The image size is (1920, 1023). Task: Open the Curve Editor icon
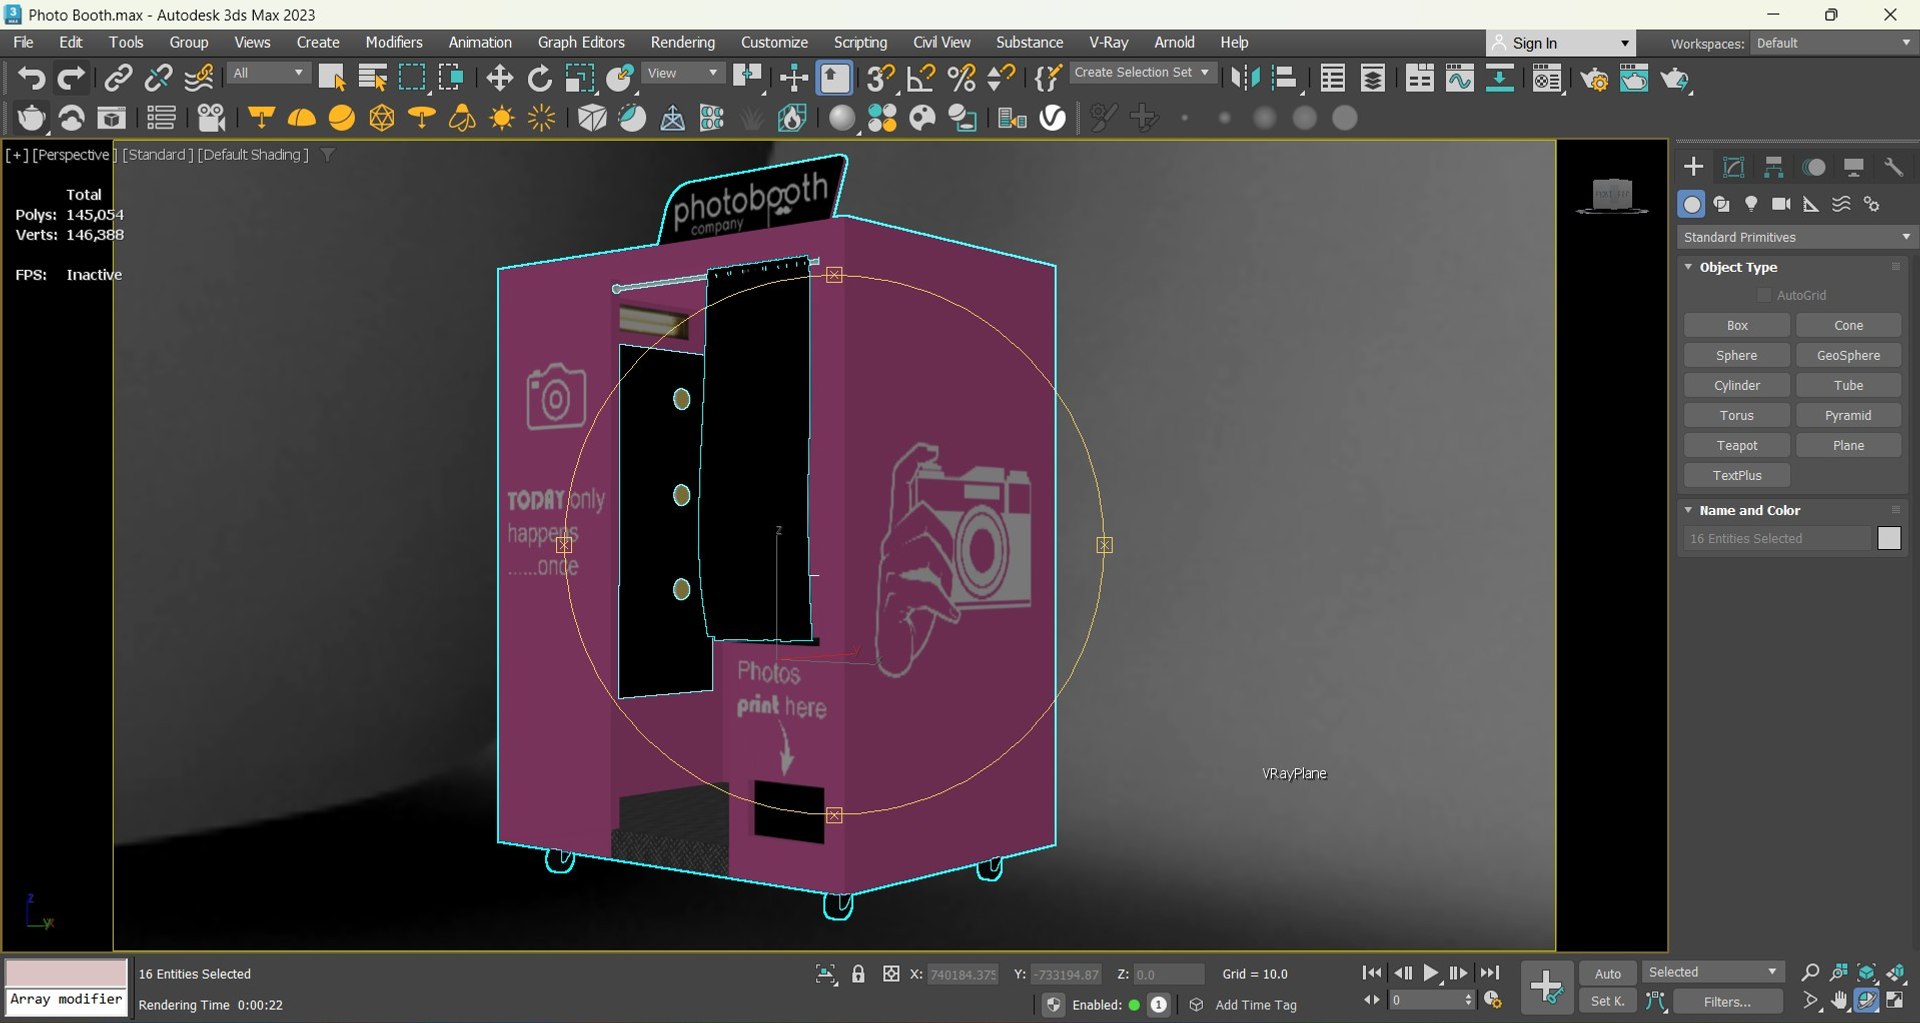coord(1459,78)
